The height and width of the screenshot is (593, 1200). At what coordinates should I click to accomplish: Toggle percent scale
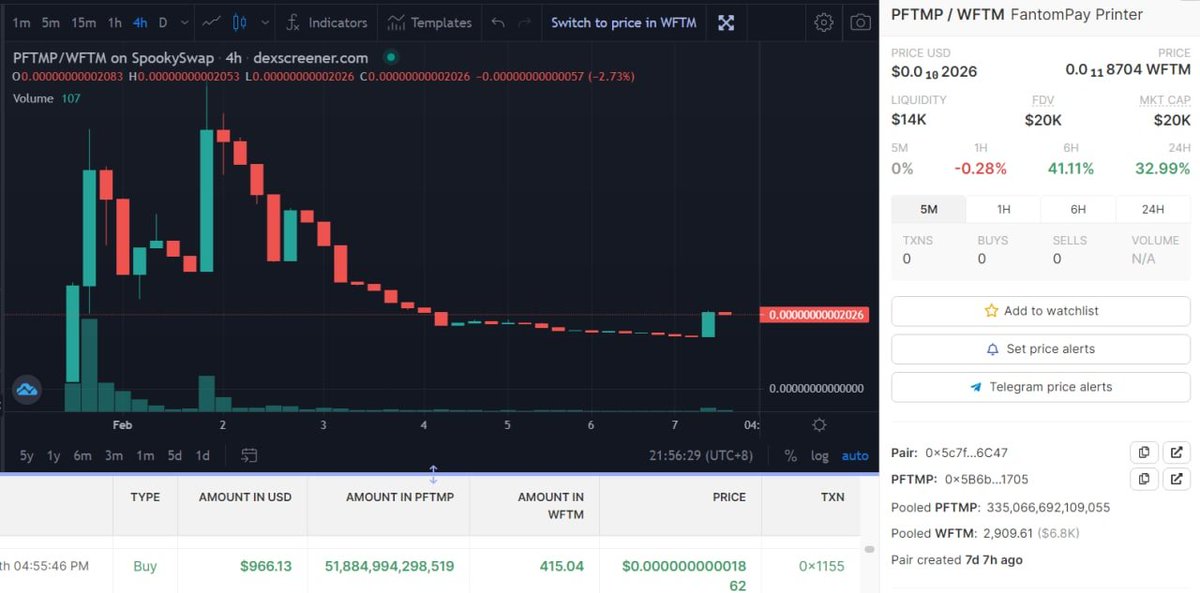point(791,455)
